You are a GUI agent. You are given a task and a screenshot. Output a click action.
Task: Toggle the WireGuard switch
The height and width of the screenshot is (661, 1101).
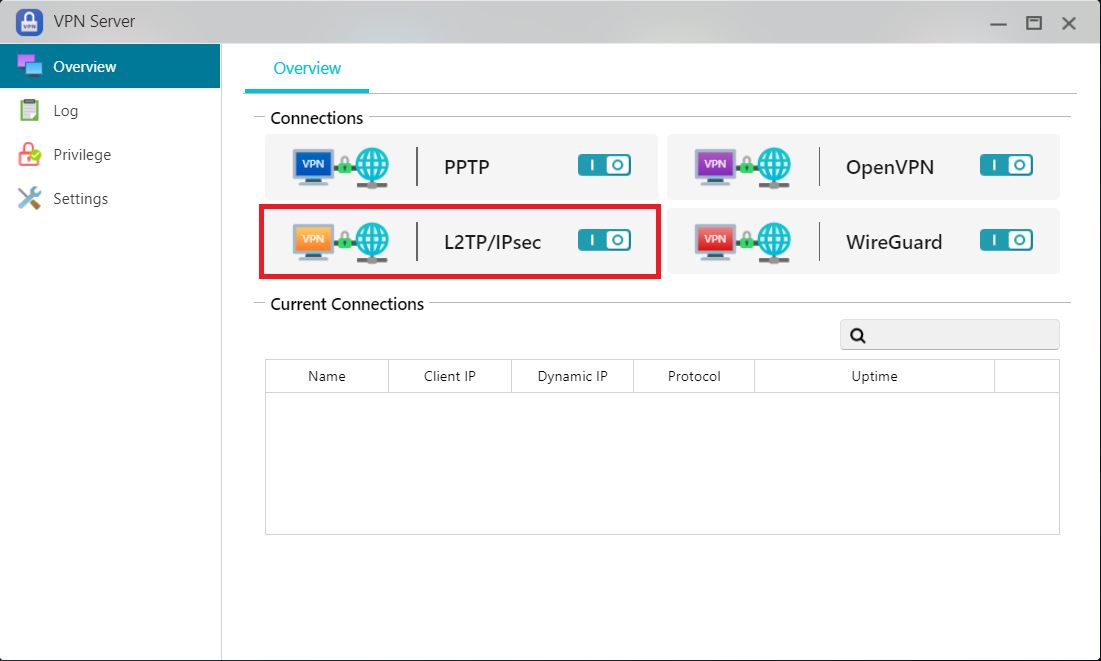click(1006, 240)
